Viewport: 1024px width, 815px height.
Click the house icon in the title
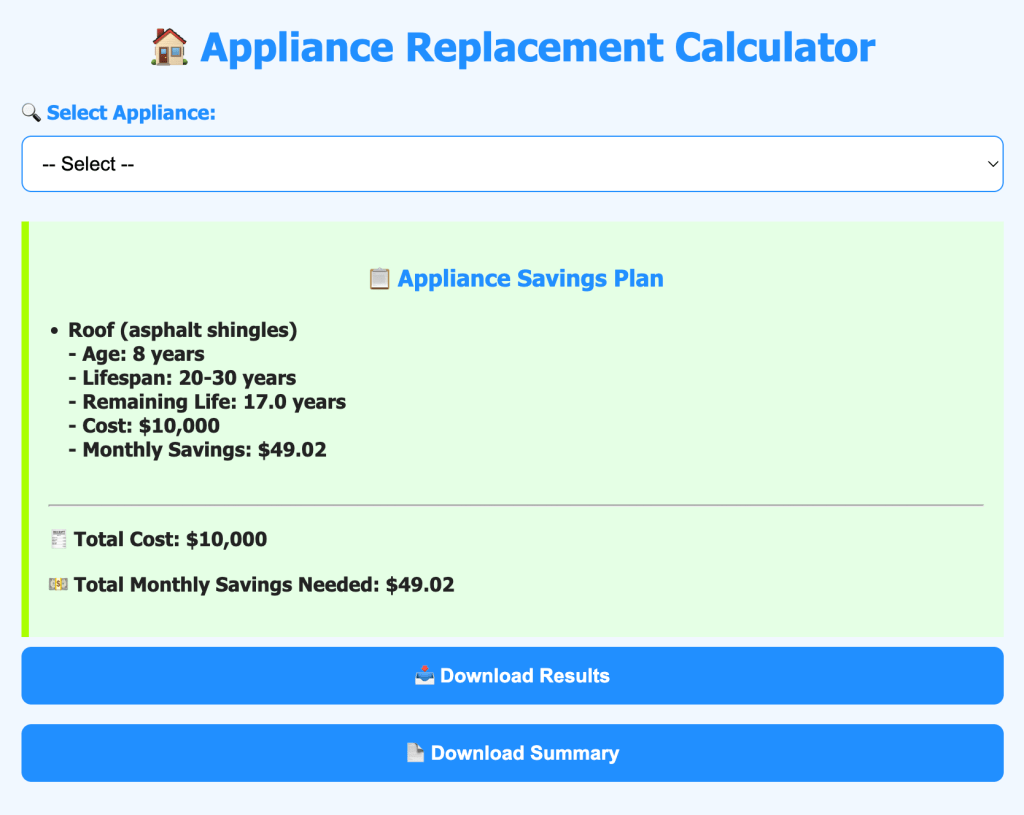(x=169, y=47)
